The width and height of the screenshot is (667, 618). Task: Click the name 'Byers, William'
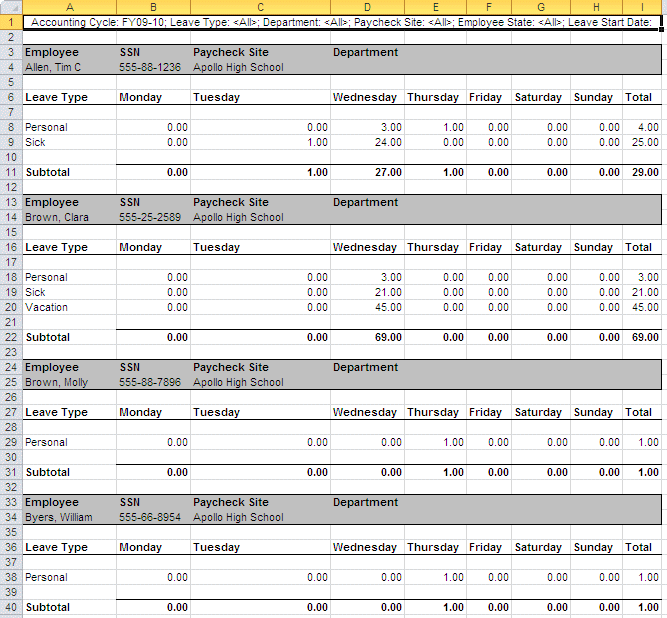tap(59, 517)
